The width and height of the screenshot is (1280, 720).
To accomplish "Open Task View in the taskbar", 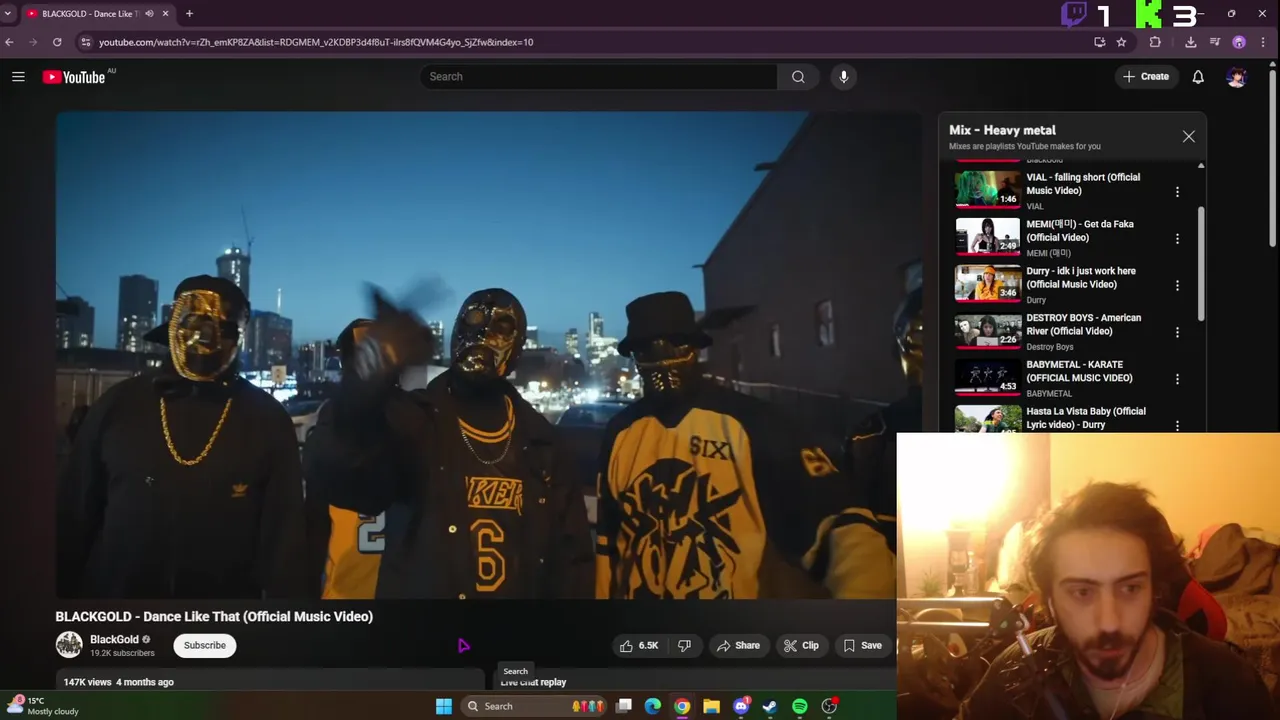I will pos(624,706).
